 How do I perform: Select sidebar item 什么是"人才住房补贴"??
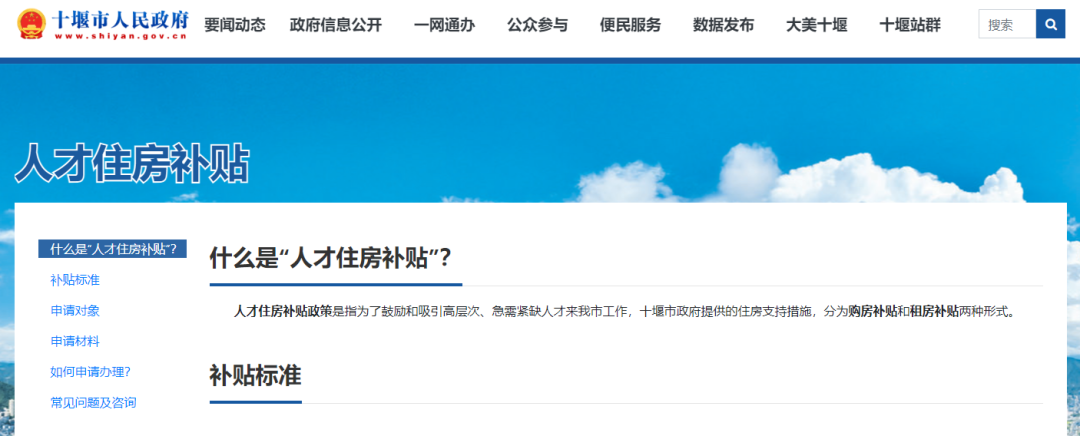(112, 249)
